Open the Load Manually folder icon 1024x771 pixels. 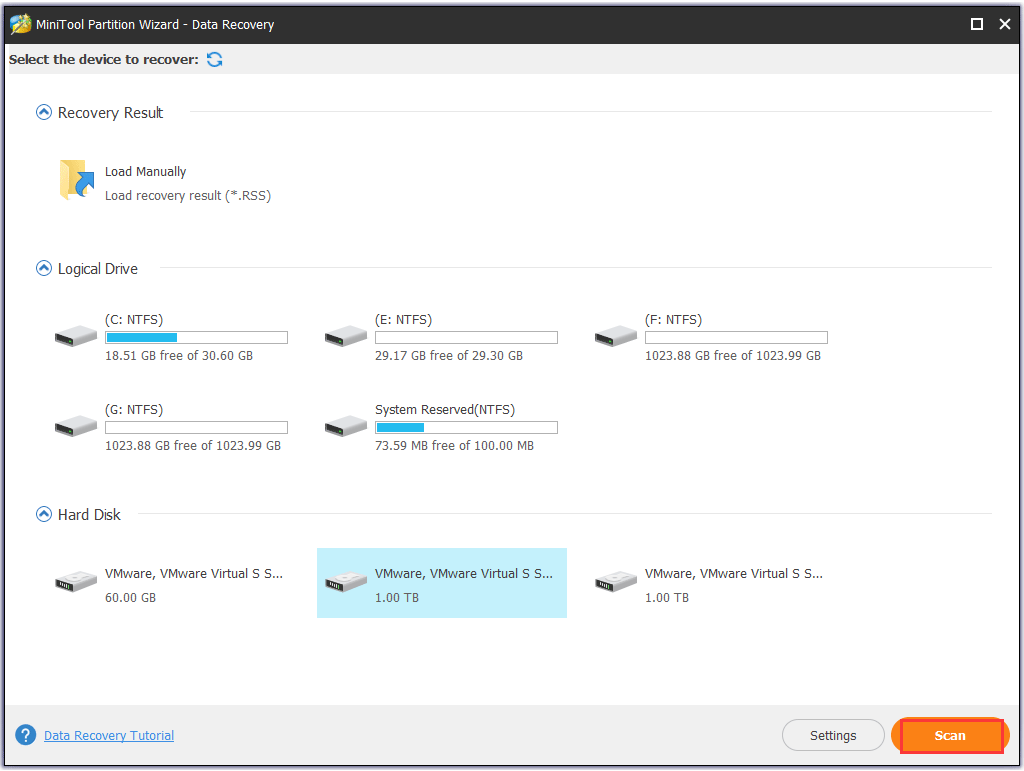click(x=76, y=181)
